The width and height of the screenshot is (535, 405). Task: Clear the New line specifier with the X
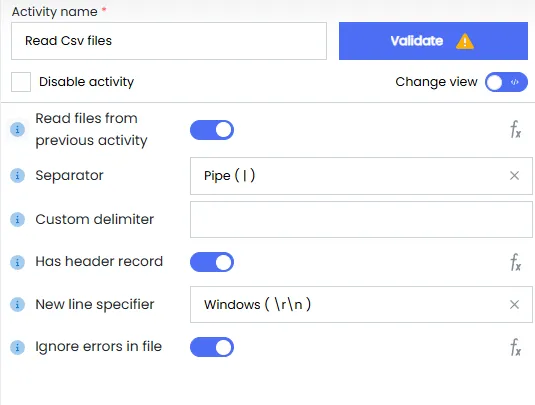pos(514,304)
